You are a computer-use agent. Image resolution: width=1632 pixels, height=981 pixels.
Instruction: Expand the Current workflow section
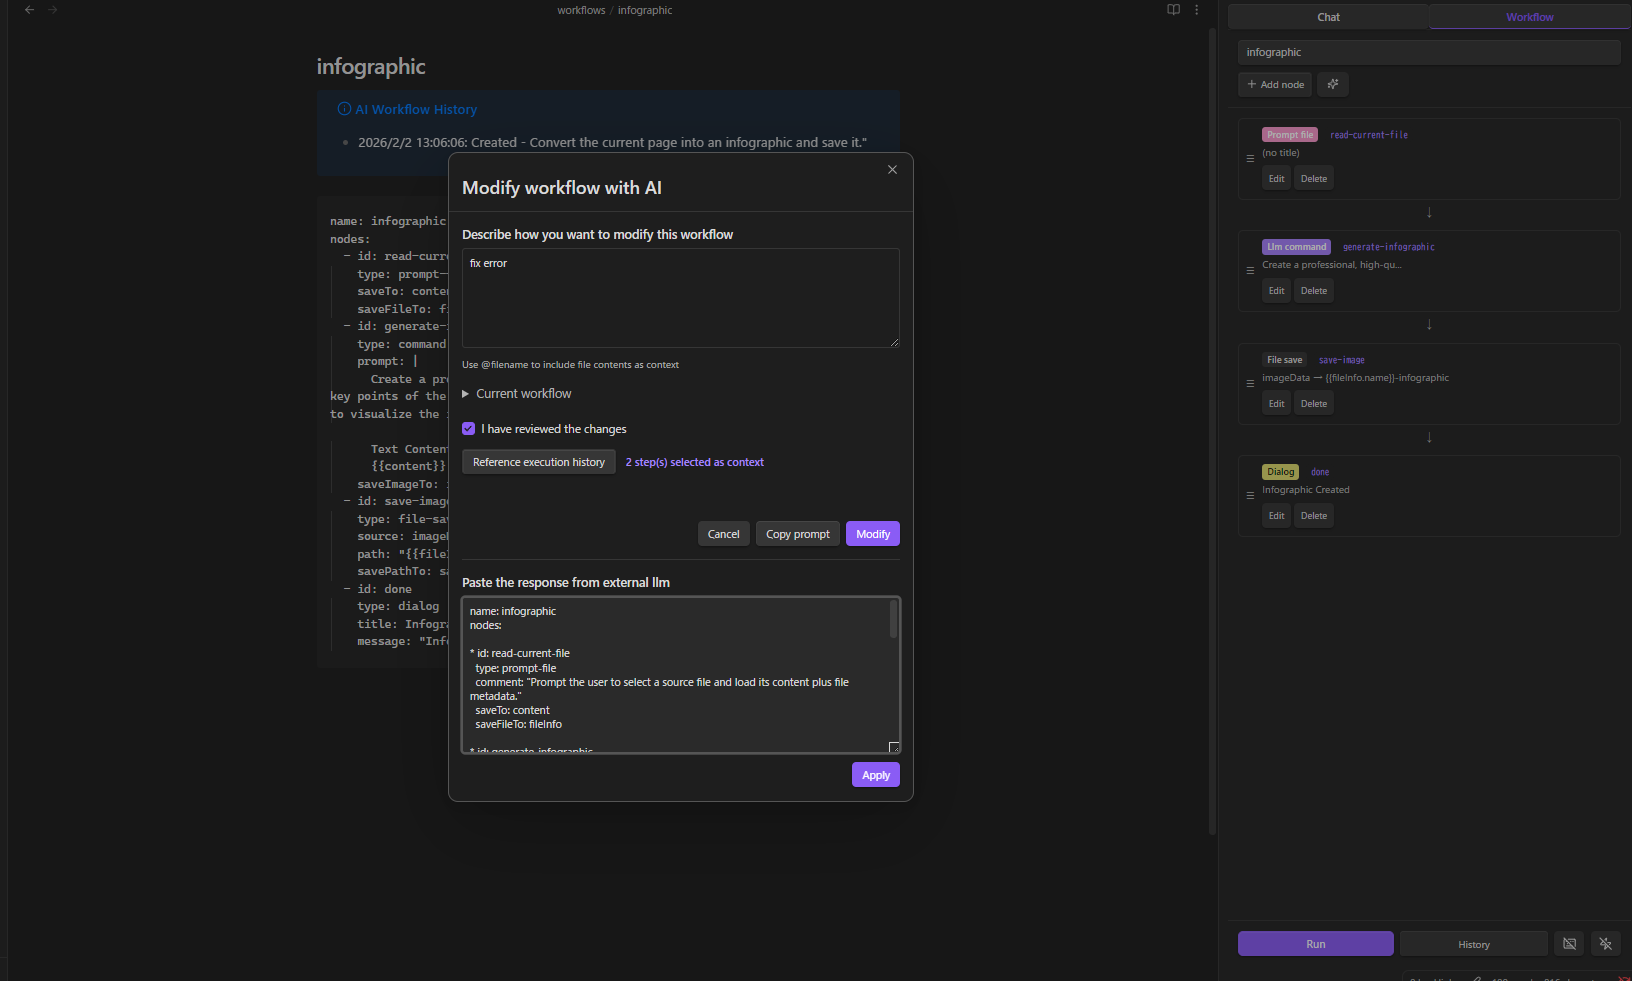coord(516,393)
